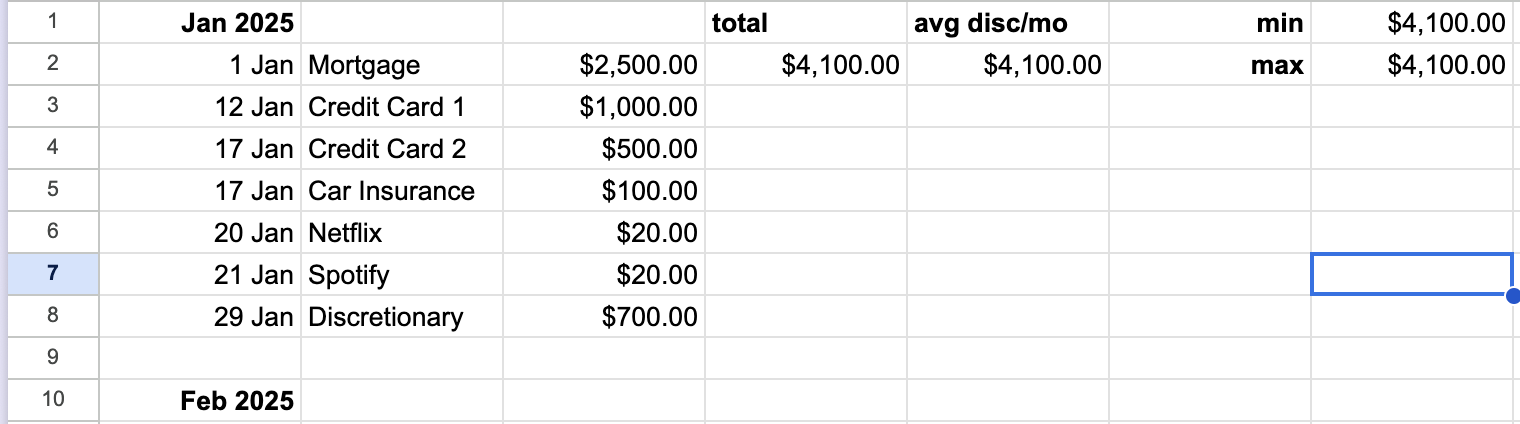
Task: Click the Spotify cell
Action: [x=402, y=275]
